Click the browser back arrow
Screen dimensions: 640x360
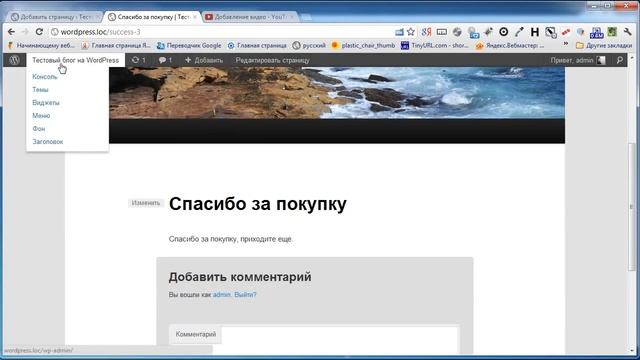point(11,32)
